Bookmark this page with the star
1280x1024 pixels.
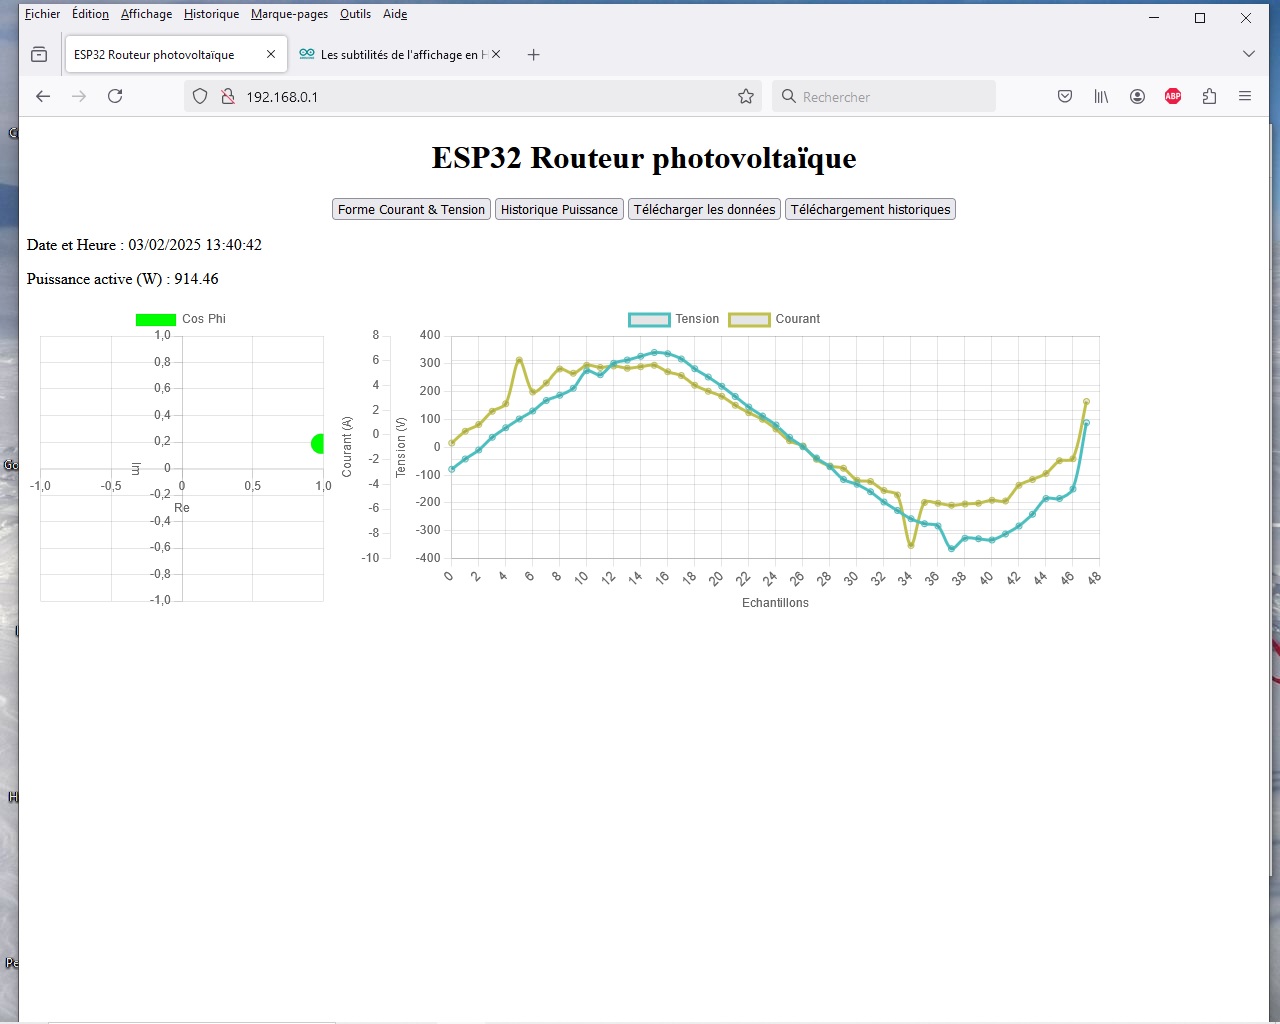(746, 96)
